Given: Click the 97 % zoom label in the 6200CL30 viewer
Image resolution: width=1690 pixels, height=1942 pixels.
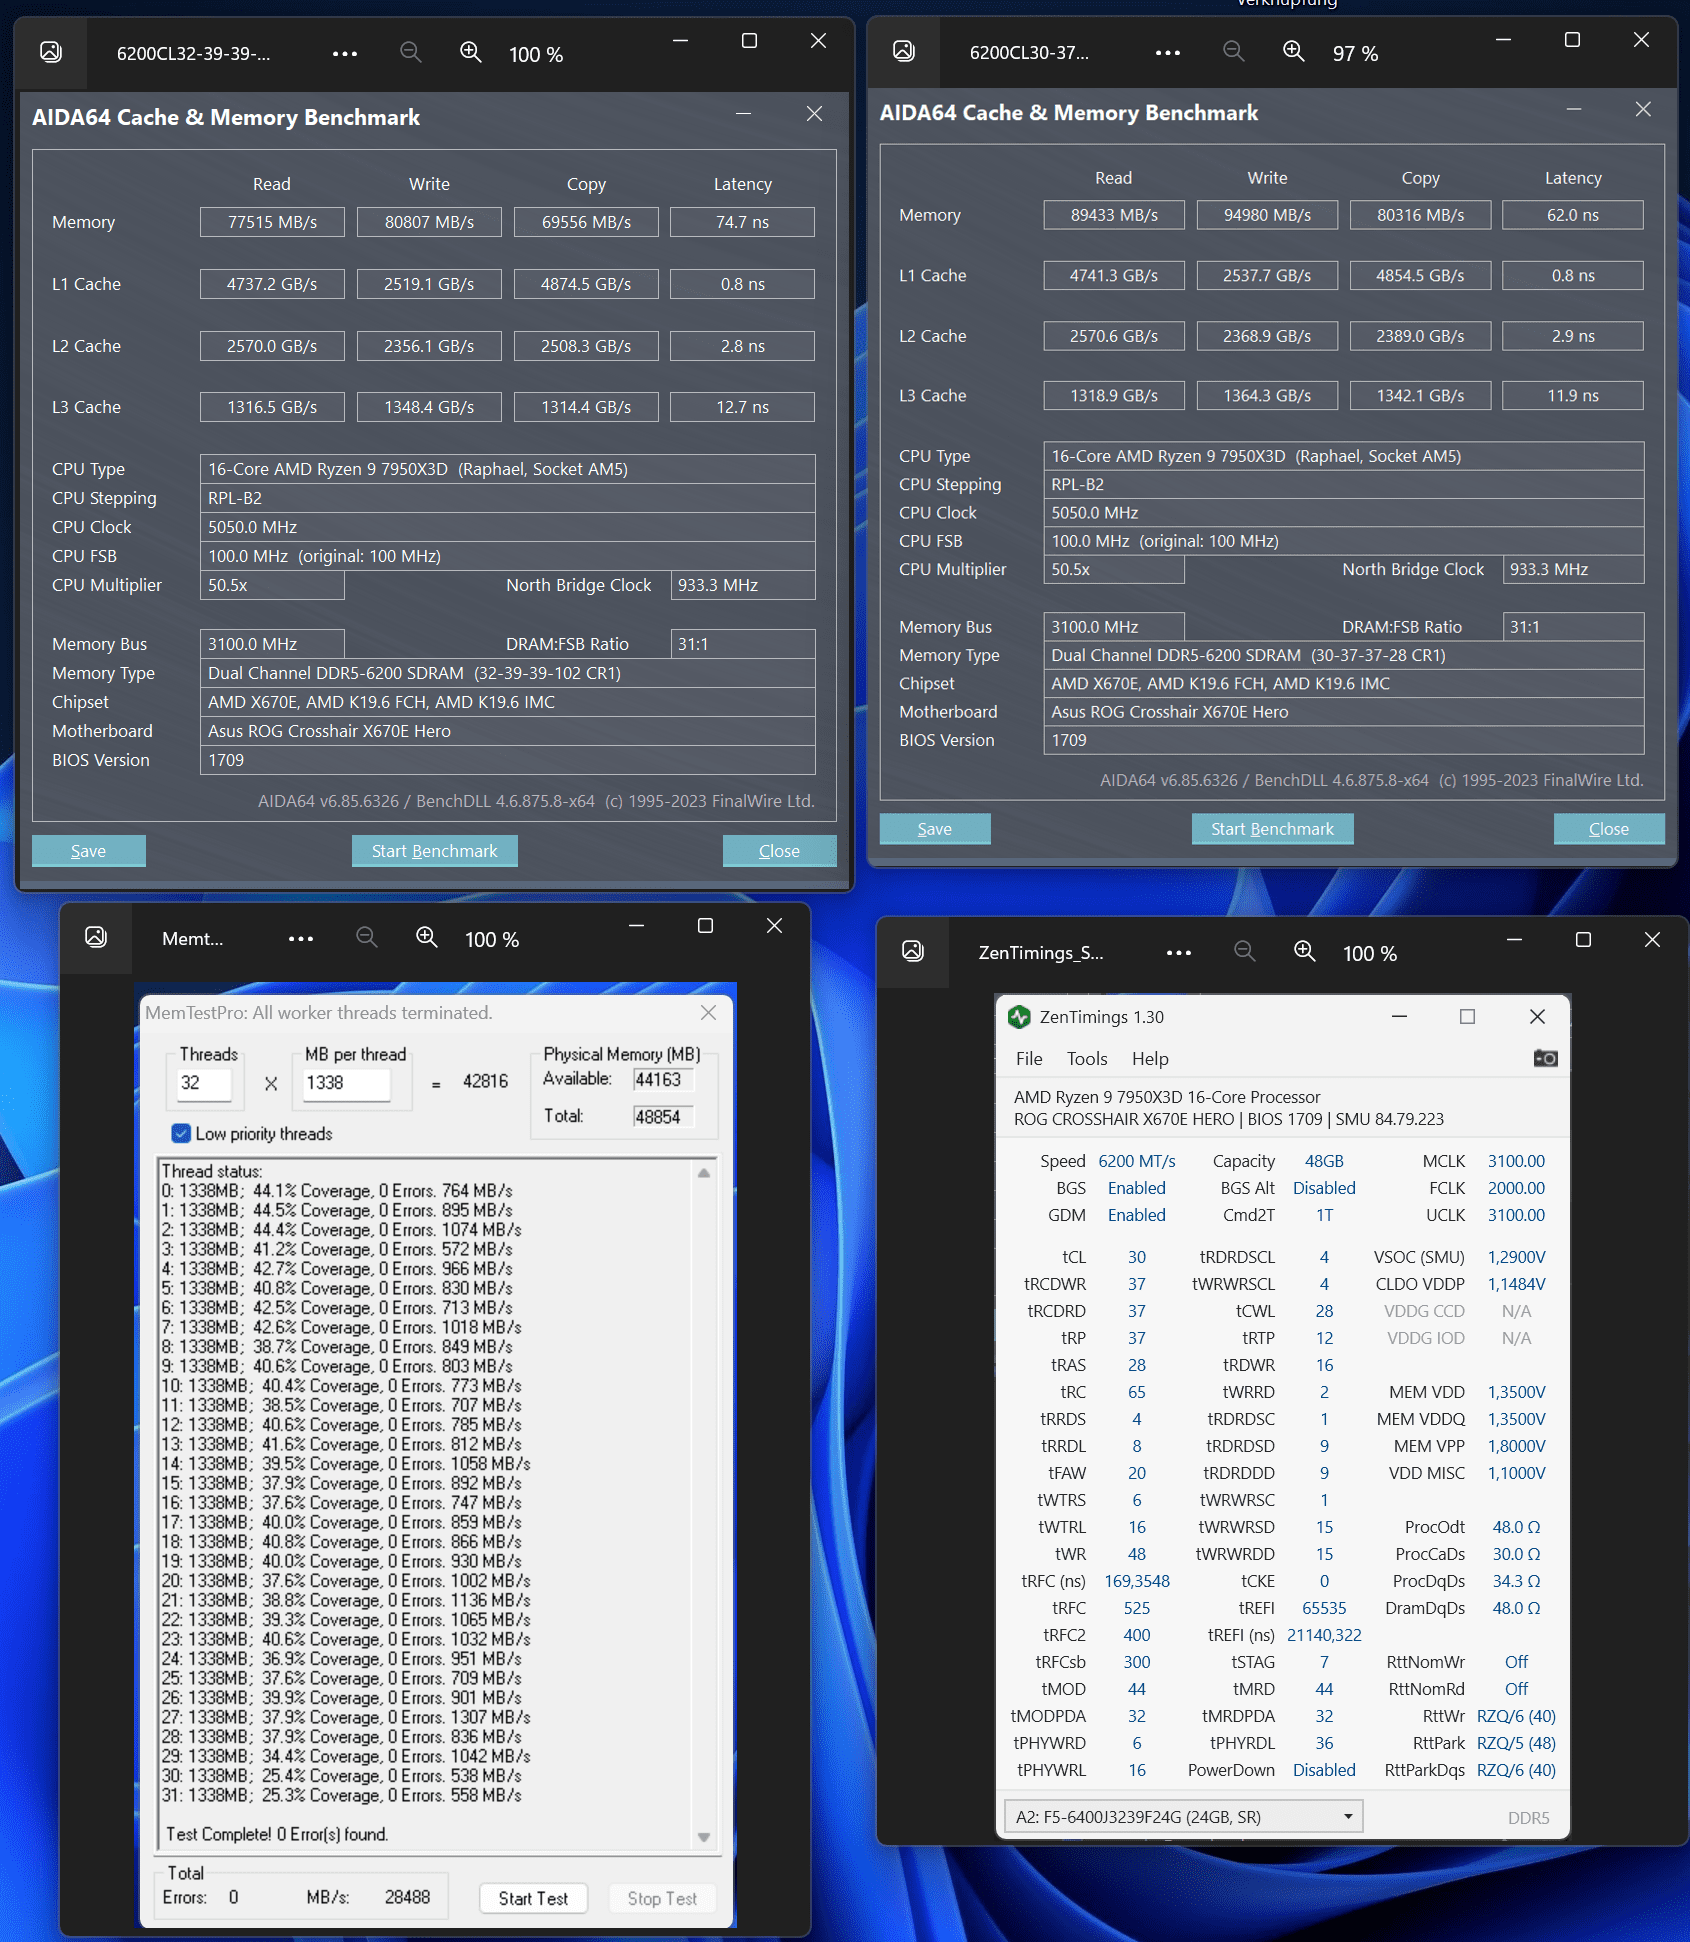Looking at the screenshot, I should [1355, 53].
